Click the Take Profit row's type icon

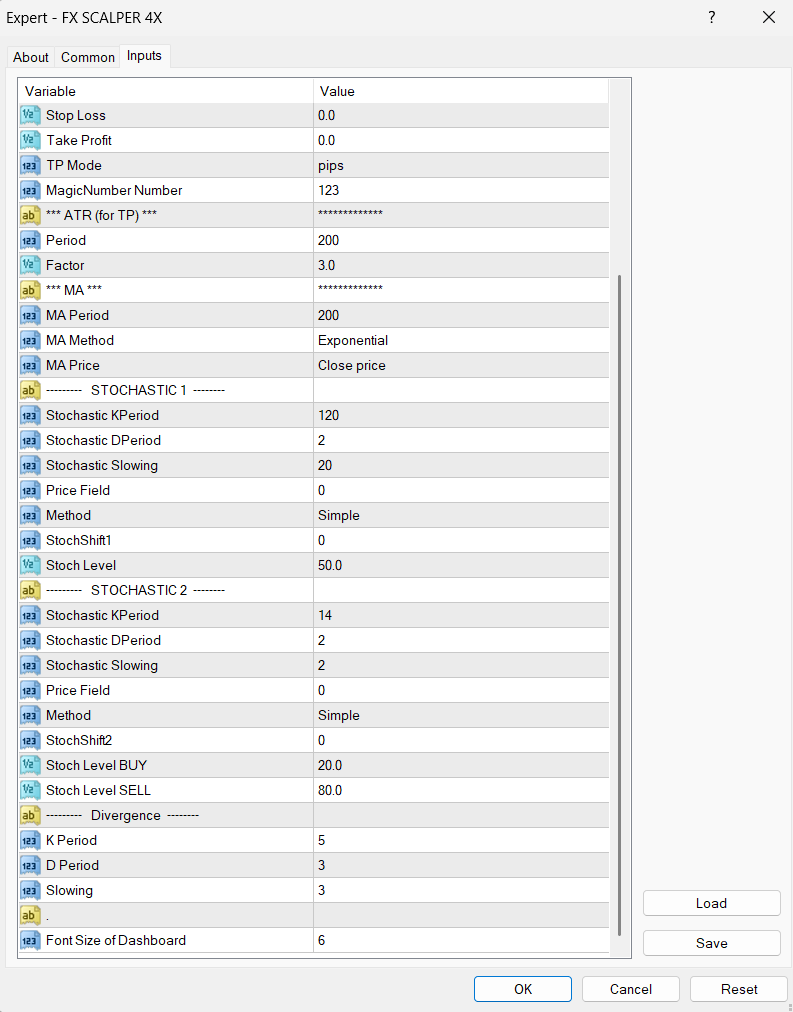coord(30,140)
